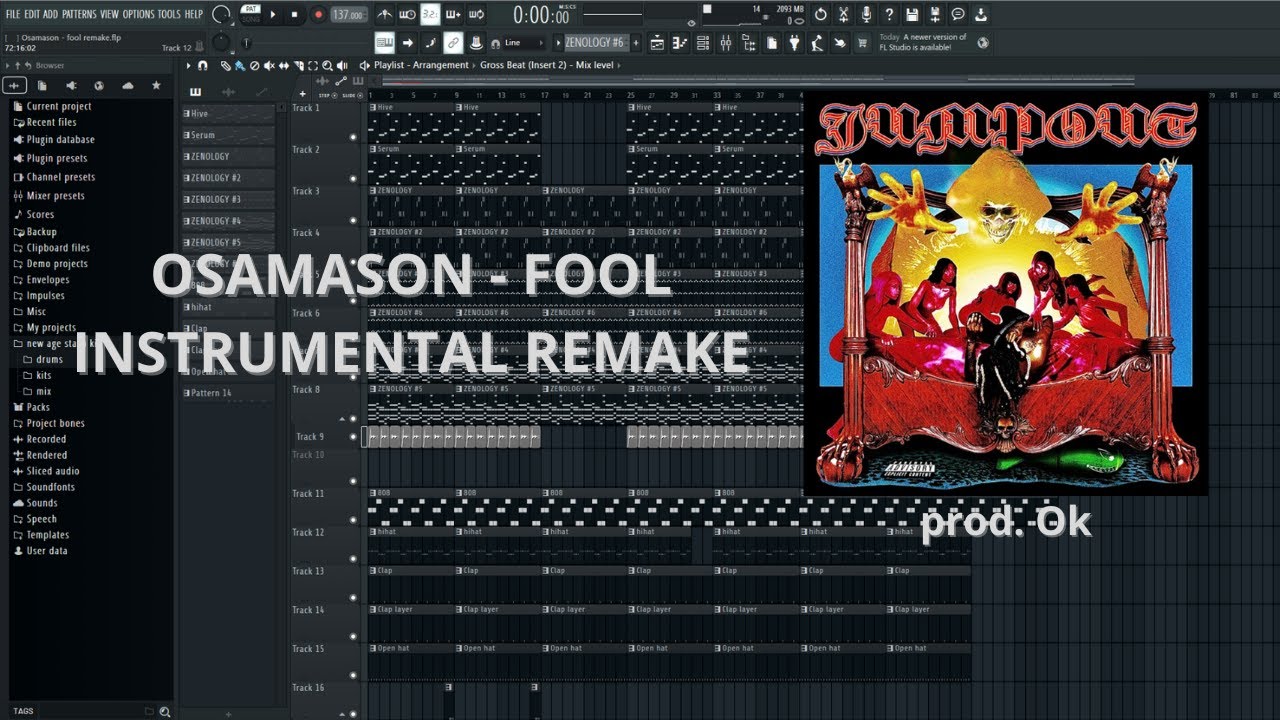1280x720 pixels.
Task: Switch PAT/SONG playback mode
Action: (252, 14)
